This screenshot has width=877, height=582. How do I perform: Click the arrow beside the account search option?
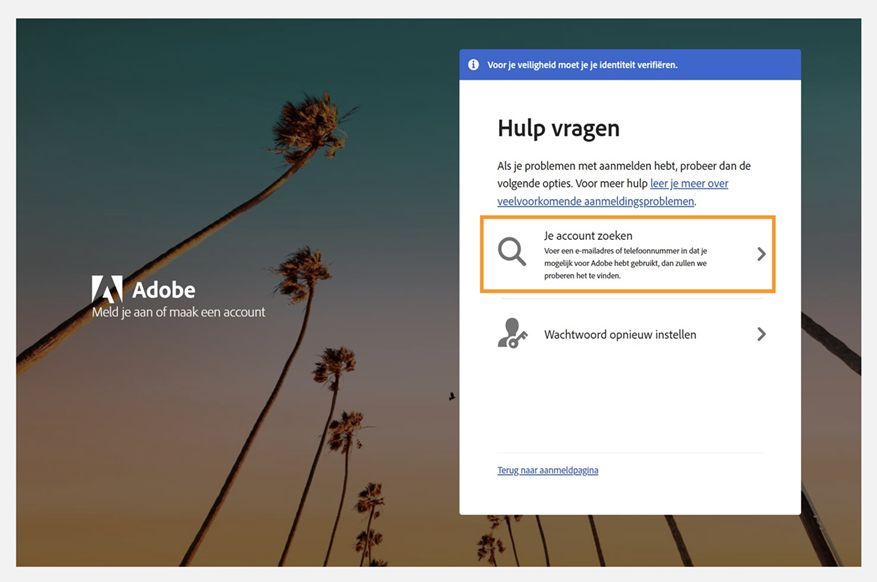pos(762,252)
